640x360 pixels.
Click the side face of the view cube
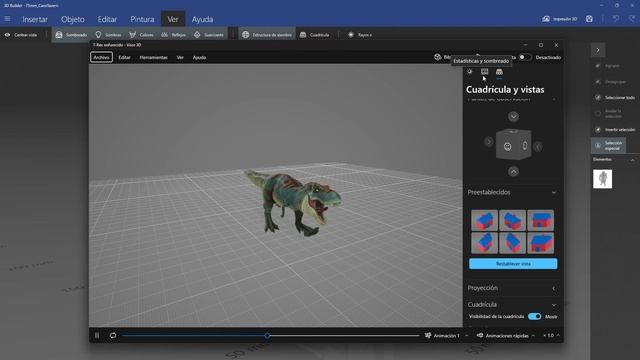point(525,145)
